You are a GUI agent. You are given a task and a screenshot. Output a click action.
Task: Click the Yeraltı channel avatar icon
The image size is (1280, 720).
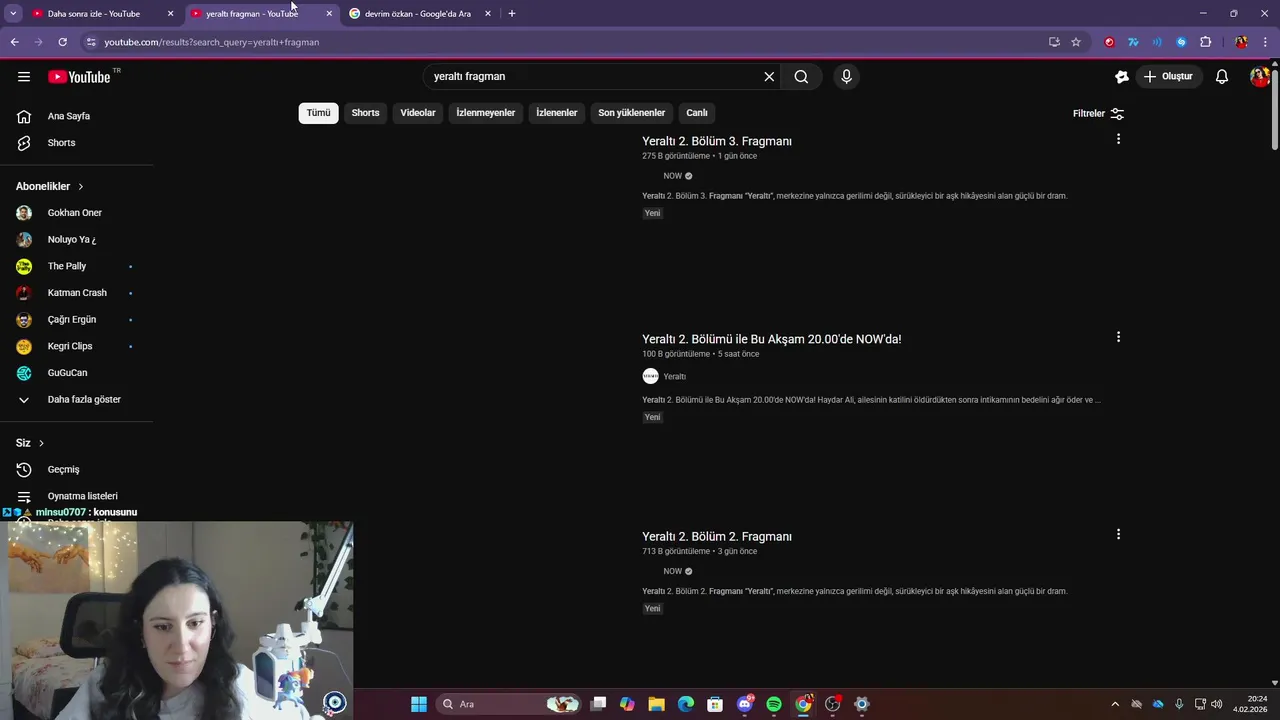pyautogui.click(x=650, y=376)
